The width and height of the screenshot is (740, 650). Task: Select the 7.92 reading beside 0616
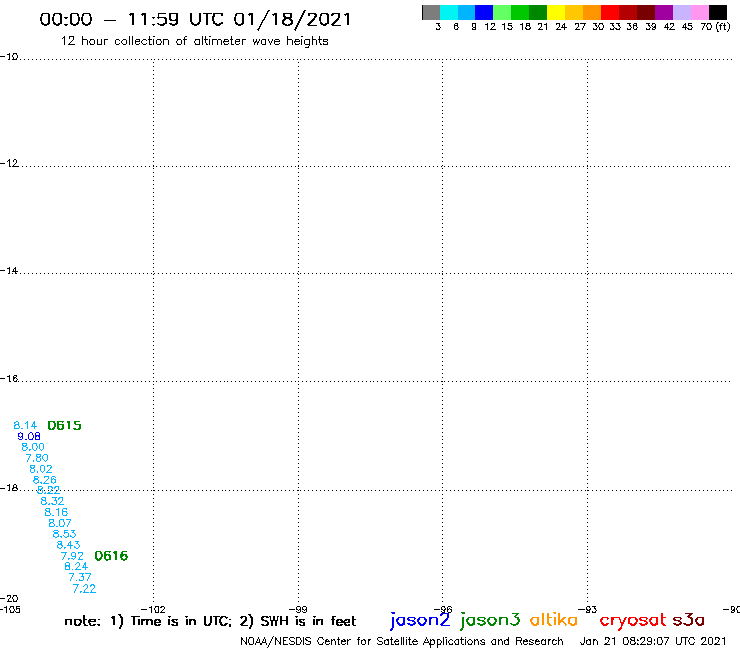72,556
